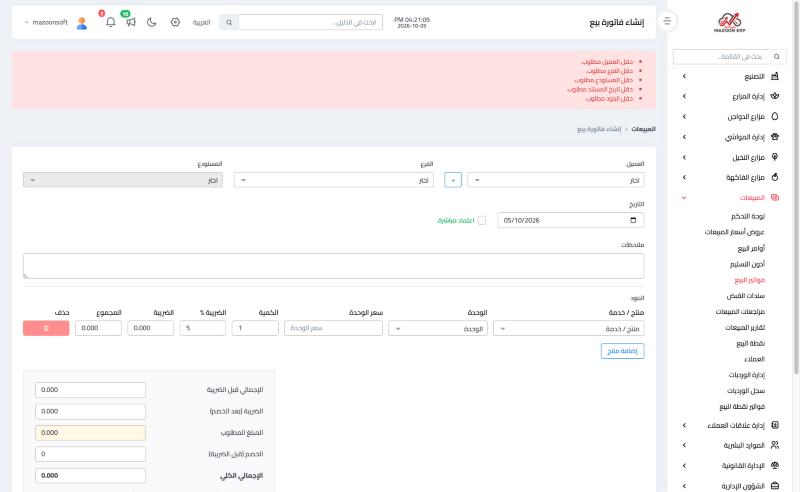Screen dimensions: 800x492
Task: Click the المبلغ المطلوب amount field
Action: click(90, 433)
